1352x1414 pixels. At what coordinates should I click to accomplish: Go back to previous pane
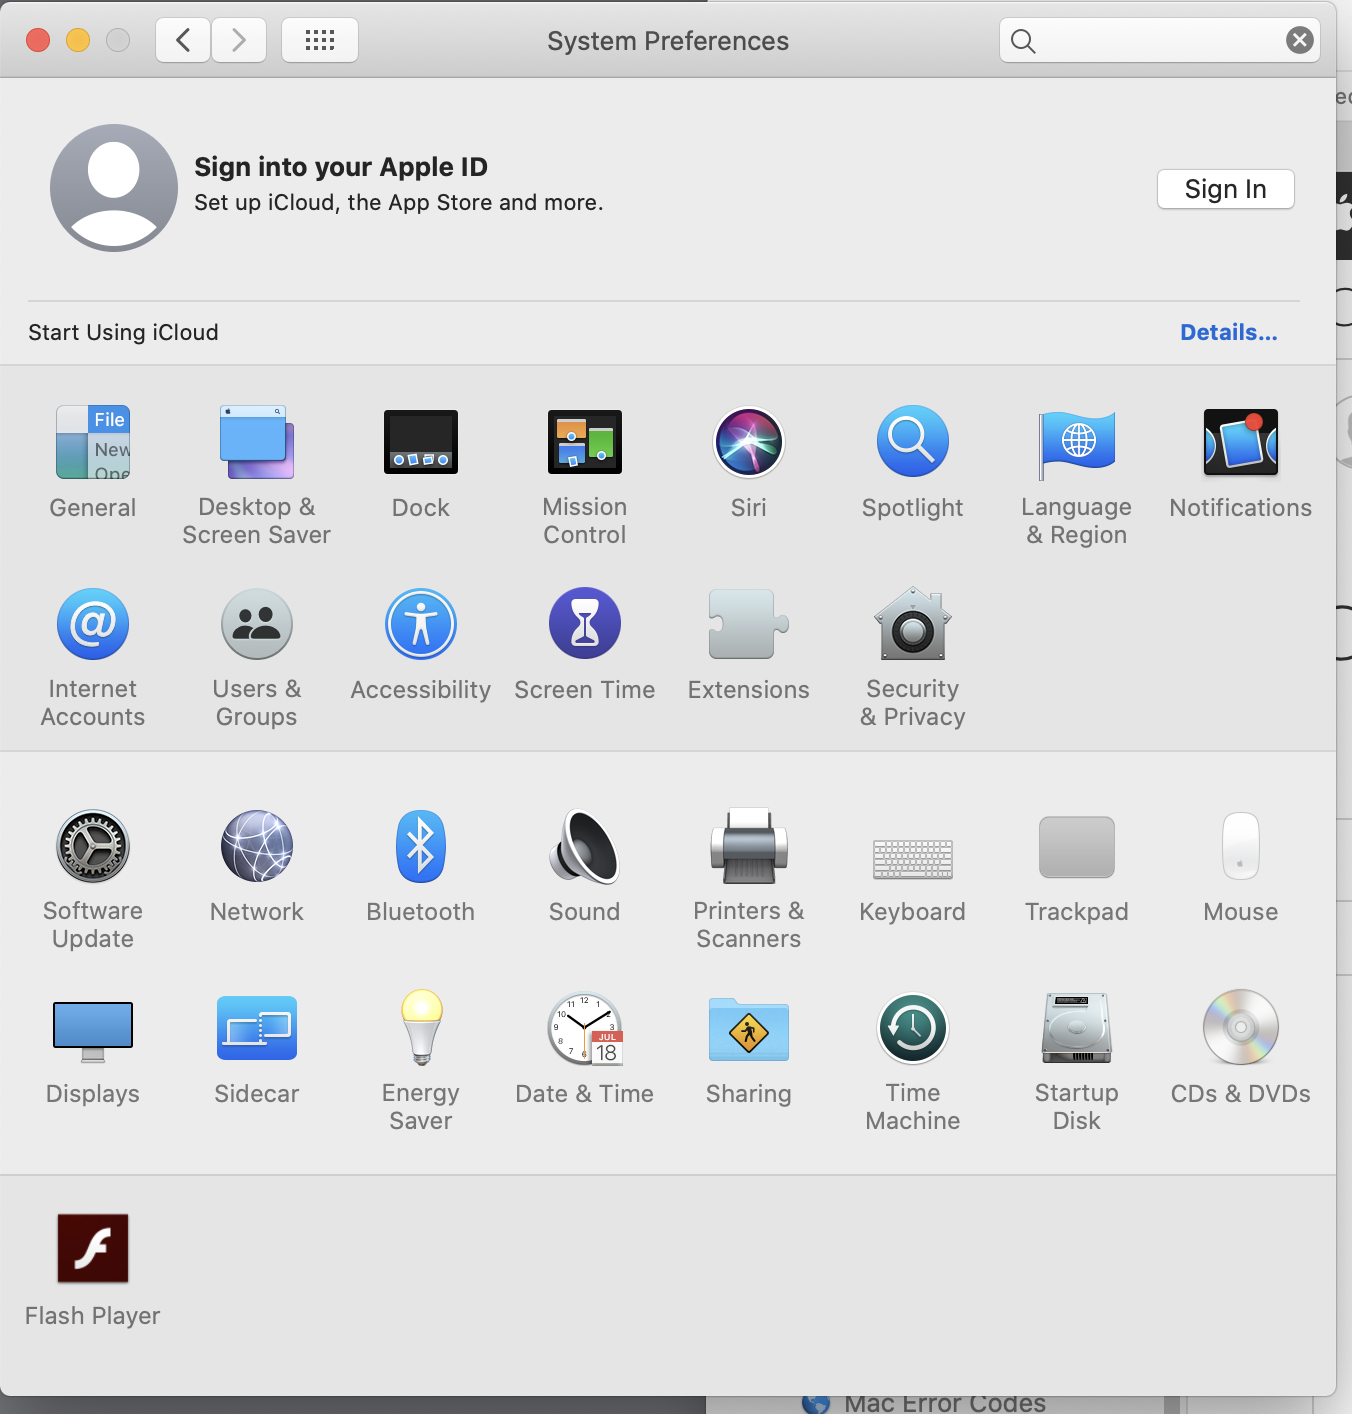(183, 40)
